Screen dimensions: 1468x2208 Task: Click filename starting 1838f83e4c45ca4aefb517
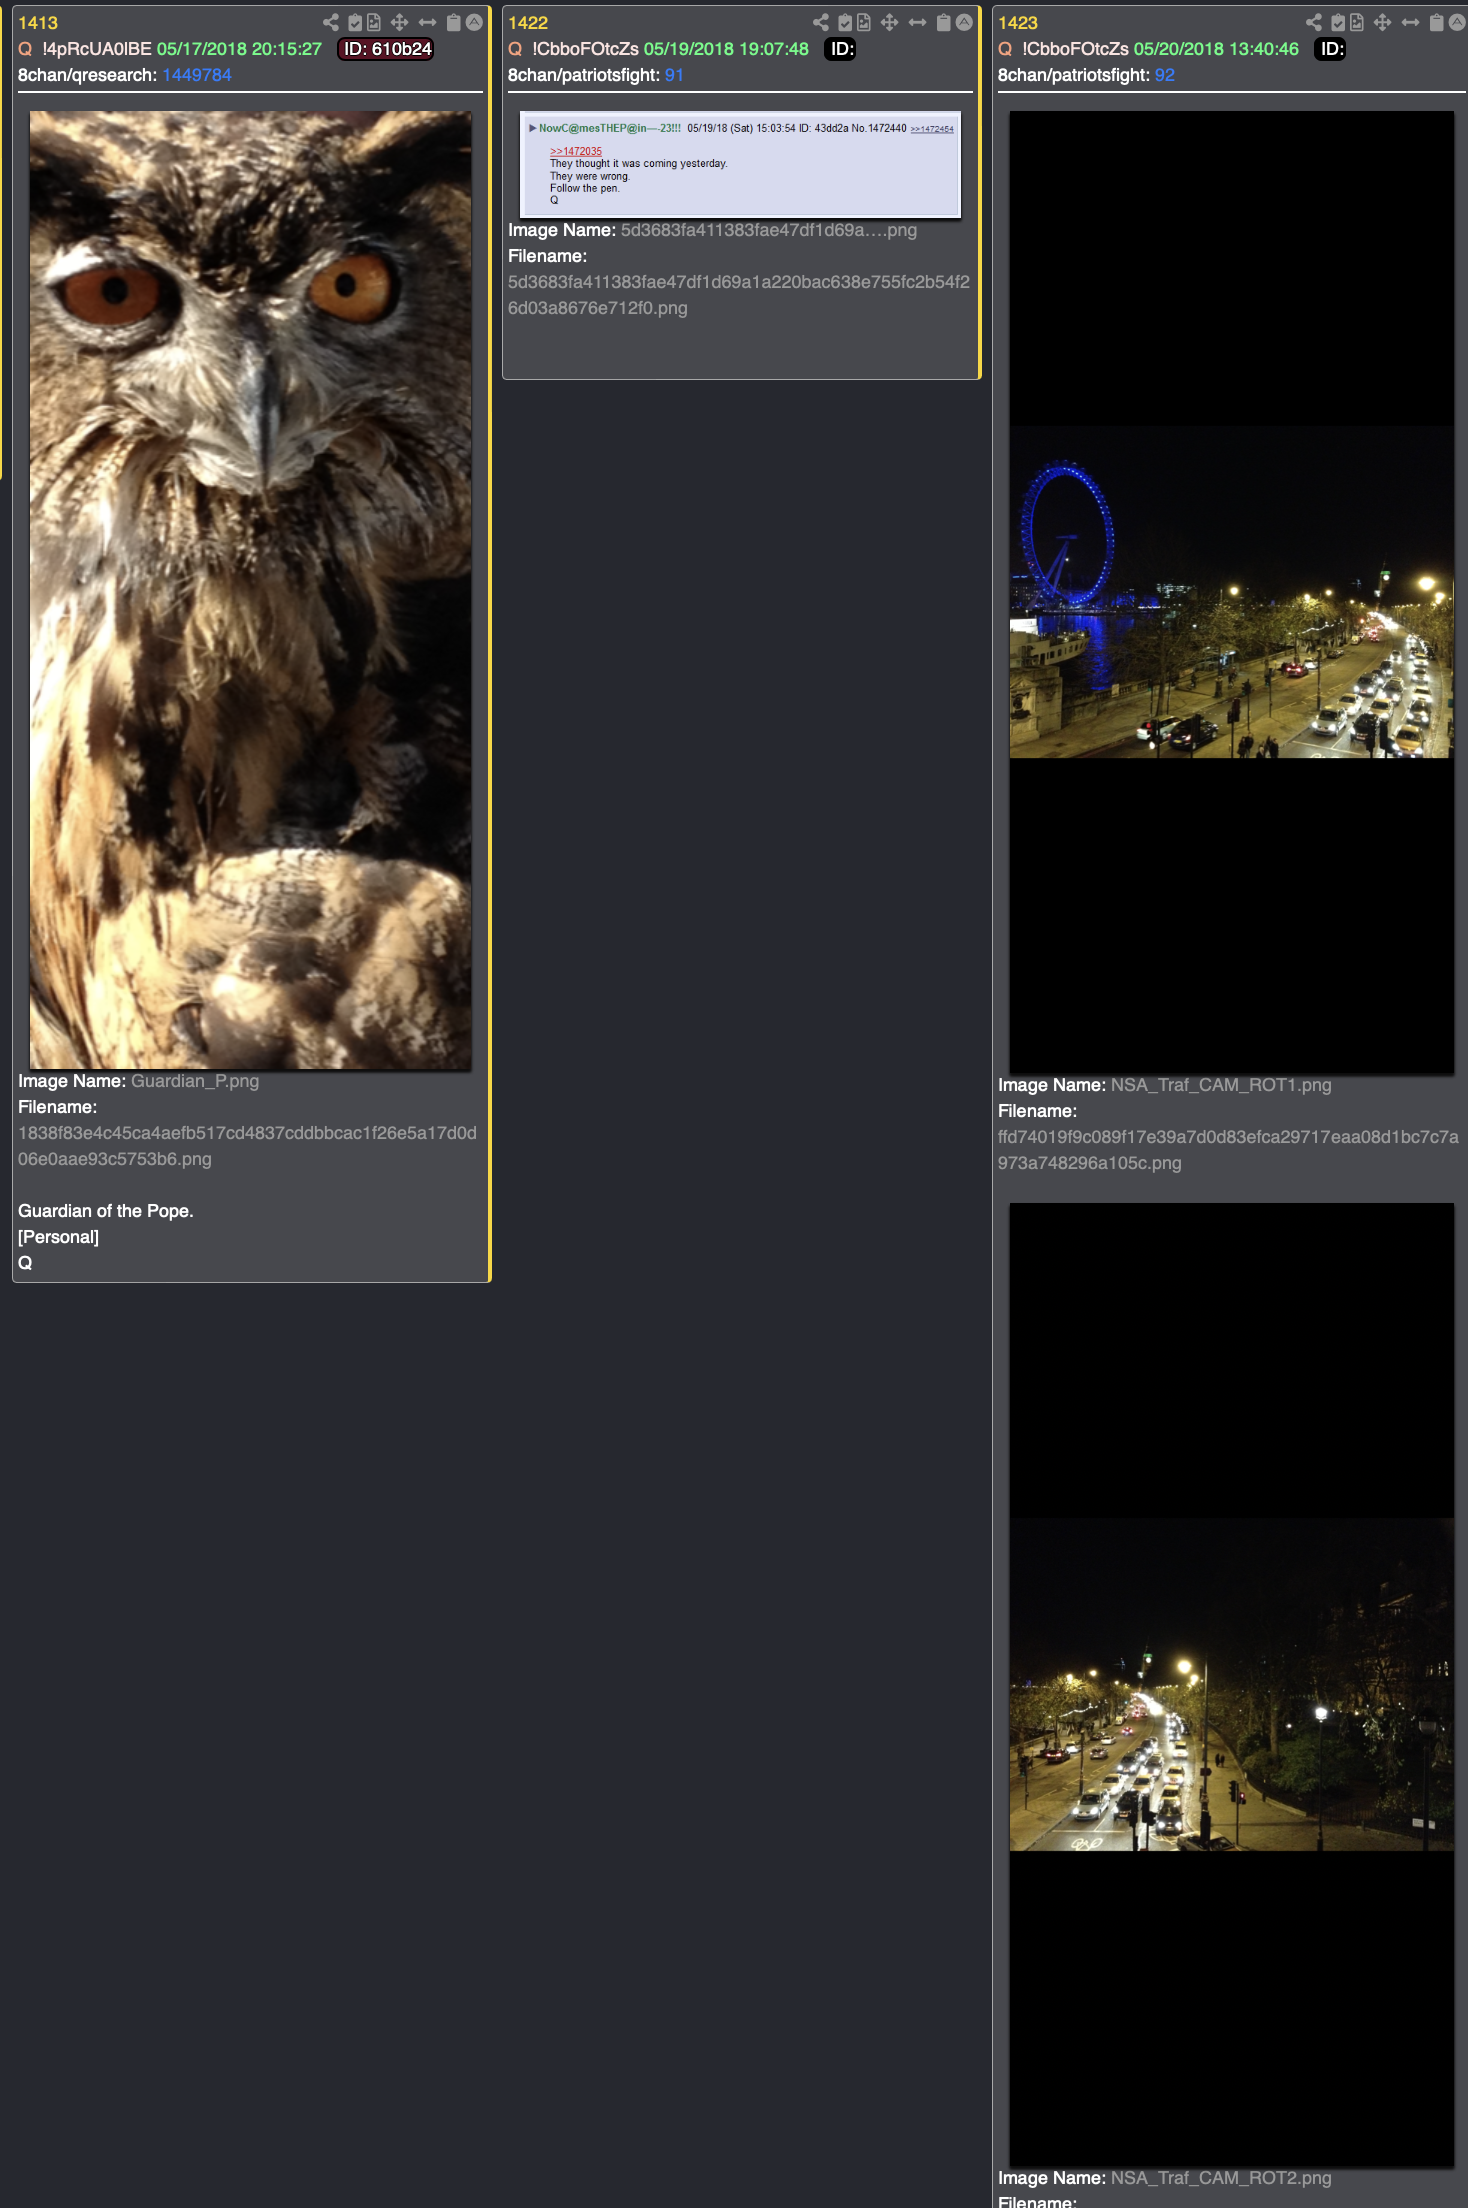(247, 1146)
